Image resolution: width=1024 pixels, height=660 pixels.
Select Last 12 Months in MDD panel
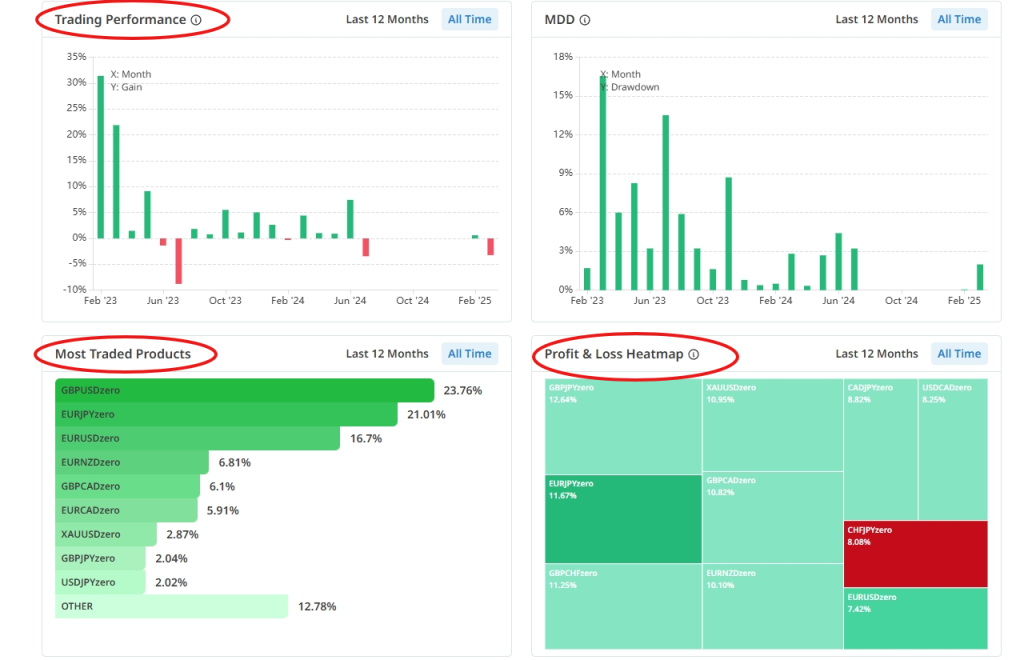pos(876,19)
